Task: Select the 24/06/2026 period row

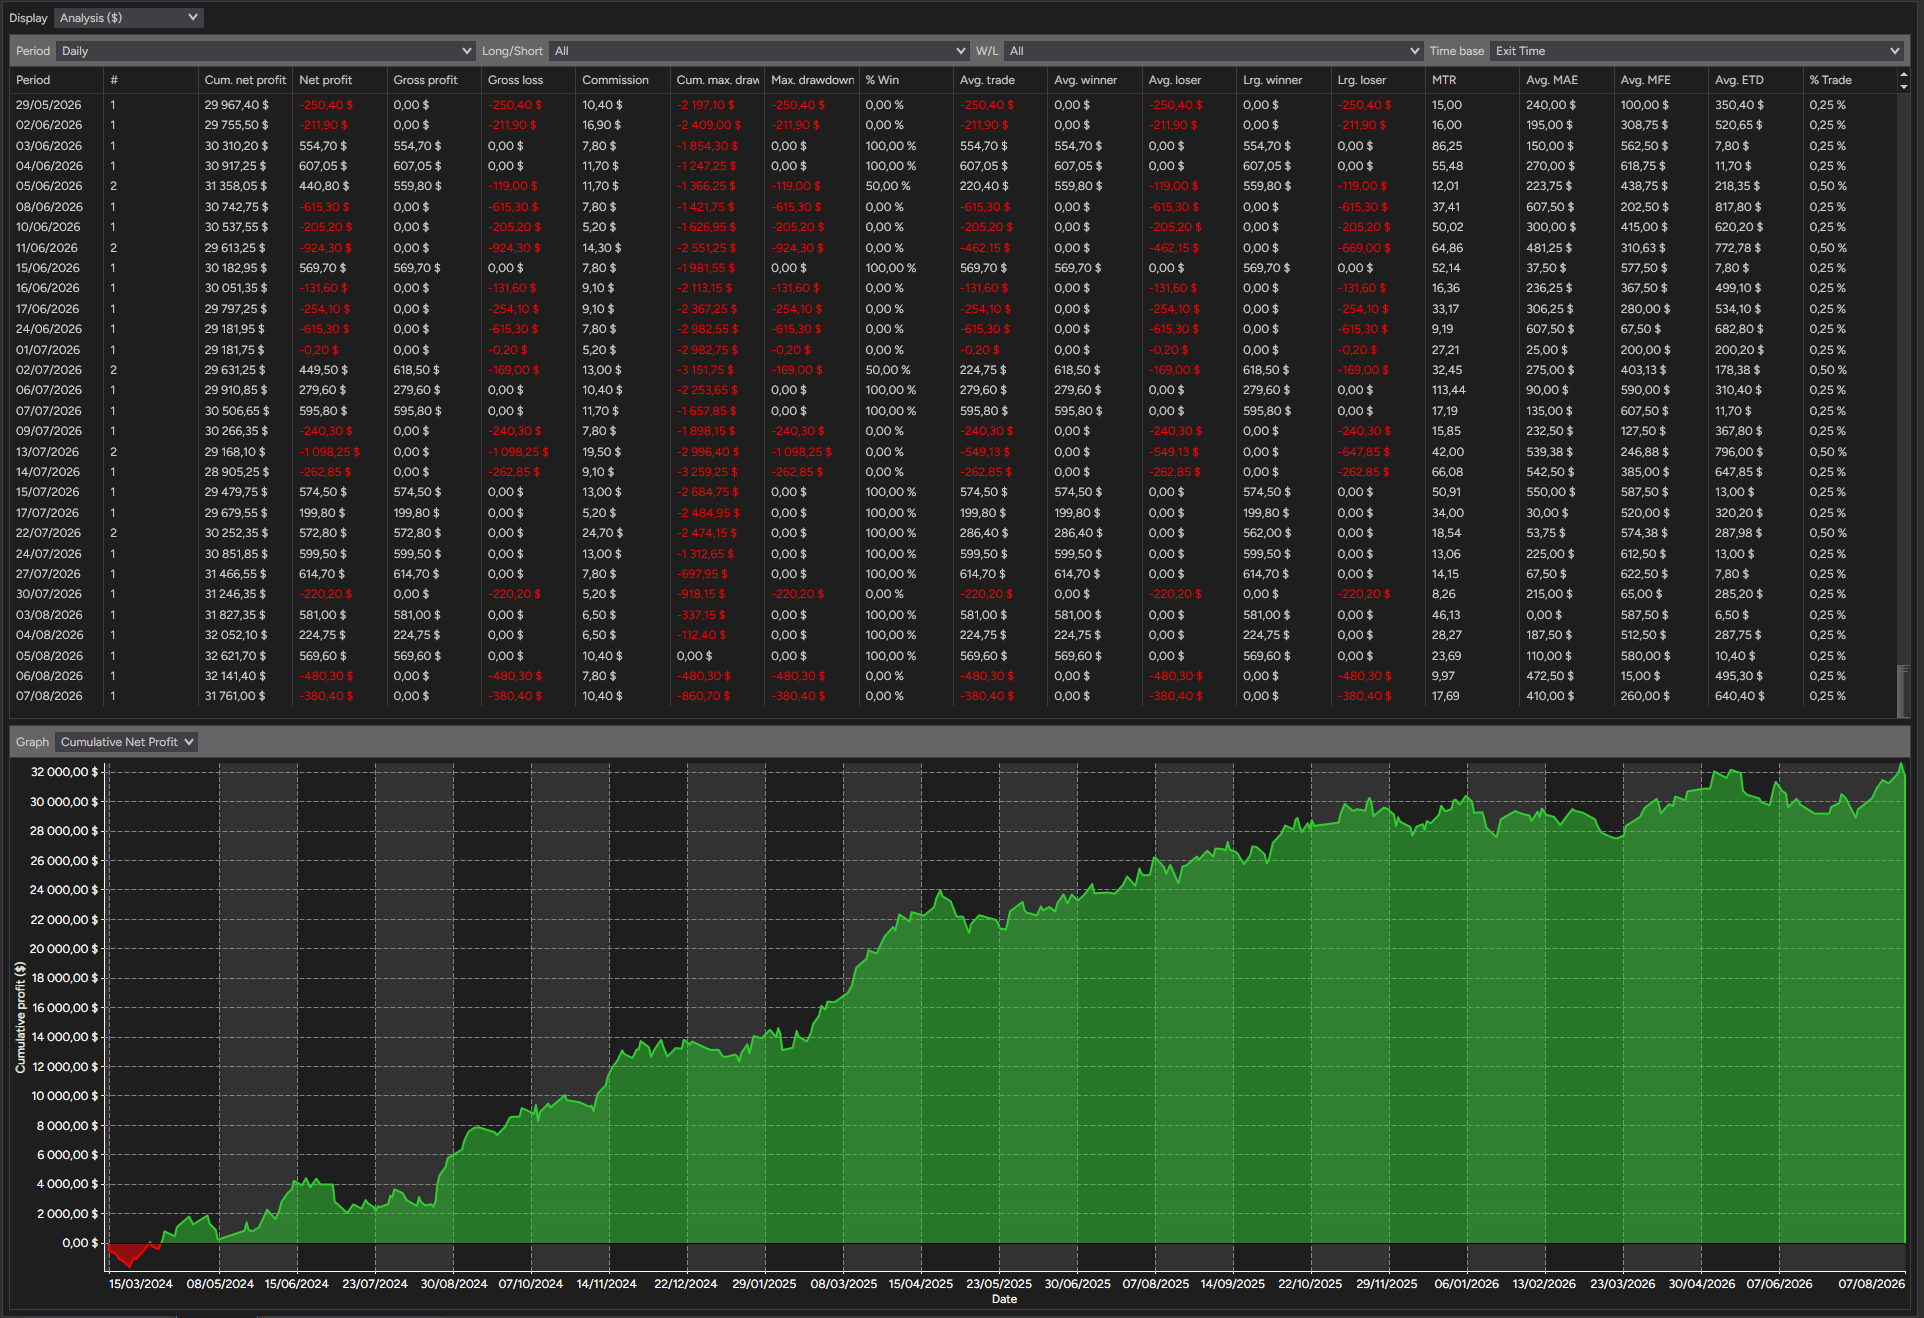Action: pos(954,329)
